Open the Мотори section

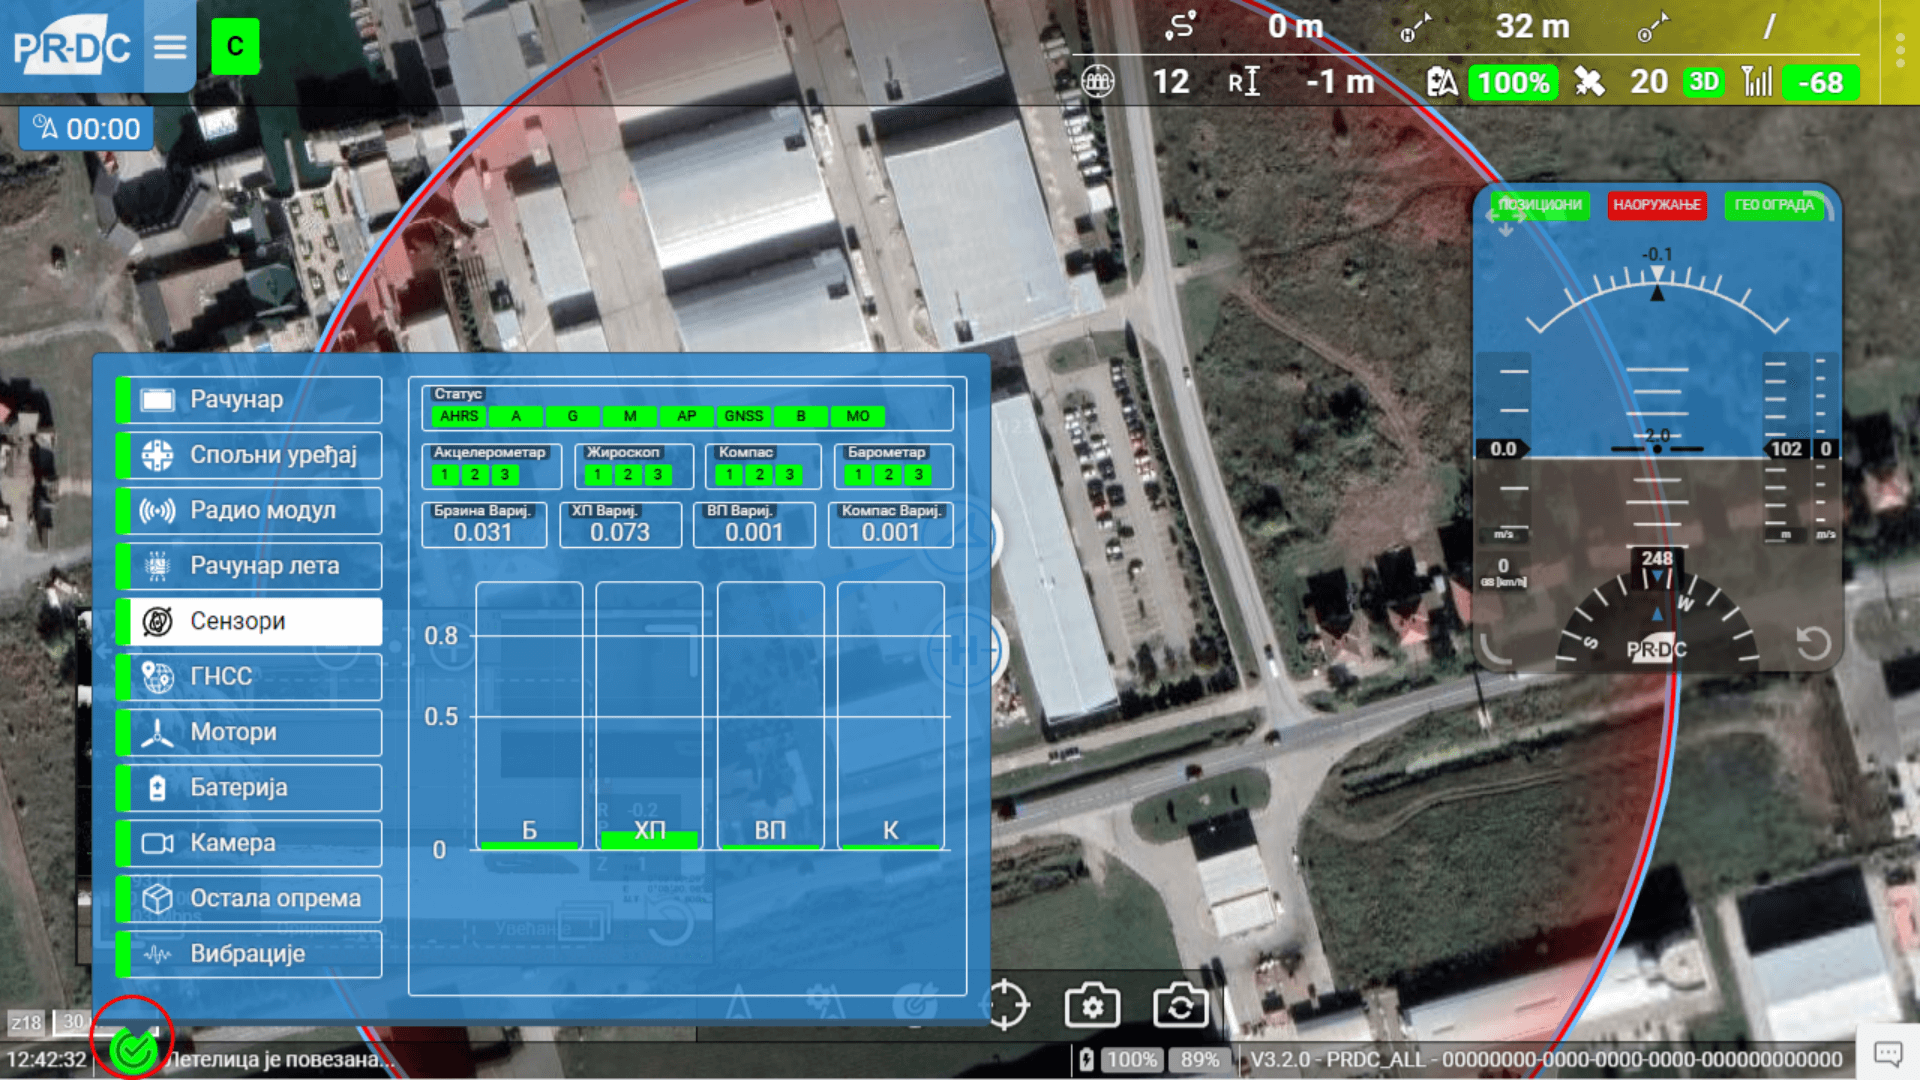pyautogui.click(x=249, y=733)
